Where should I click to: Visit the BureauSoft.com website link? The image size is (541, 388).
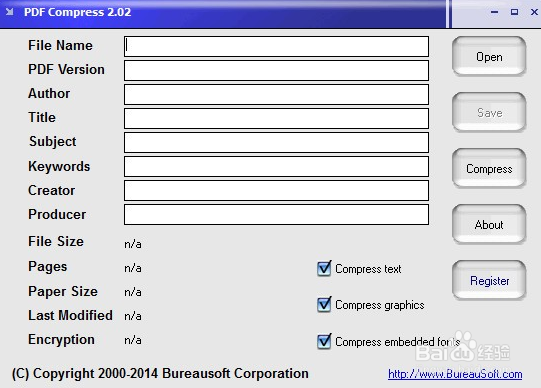(x=455, y=374)
